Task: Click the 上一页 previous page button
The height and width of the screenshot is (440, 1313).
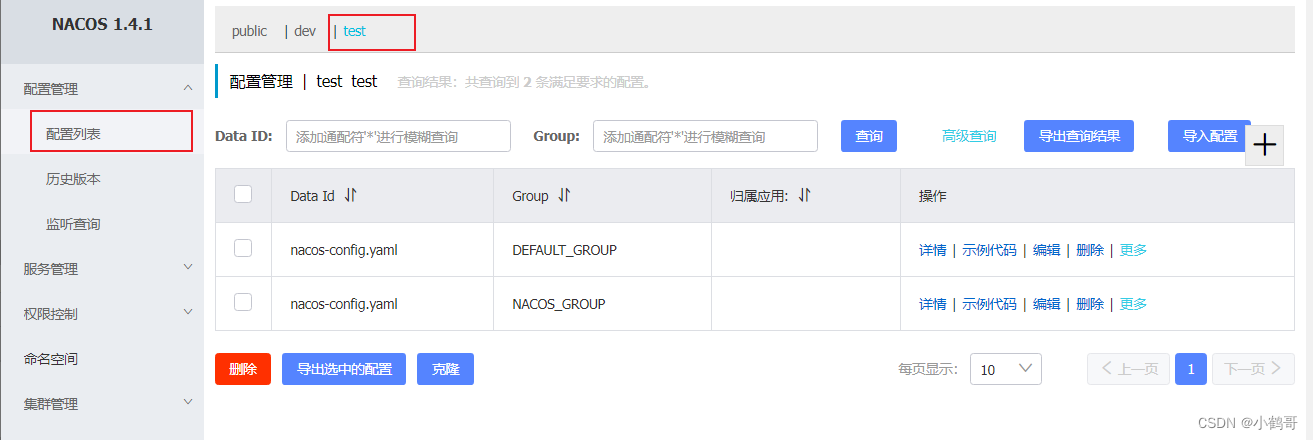Action: pos(1129,369)
